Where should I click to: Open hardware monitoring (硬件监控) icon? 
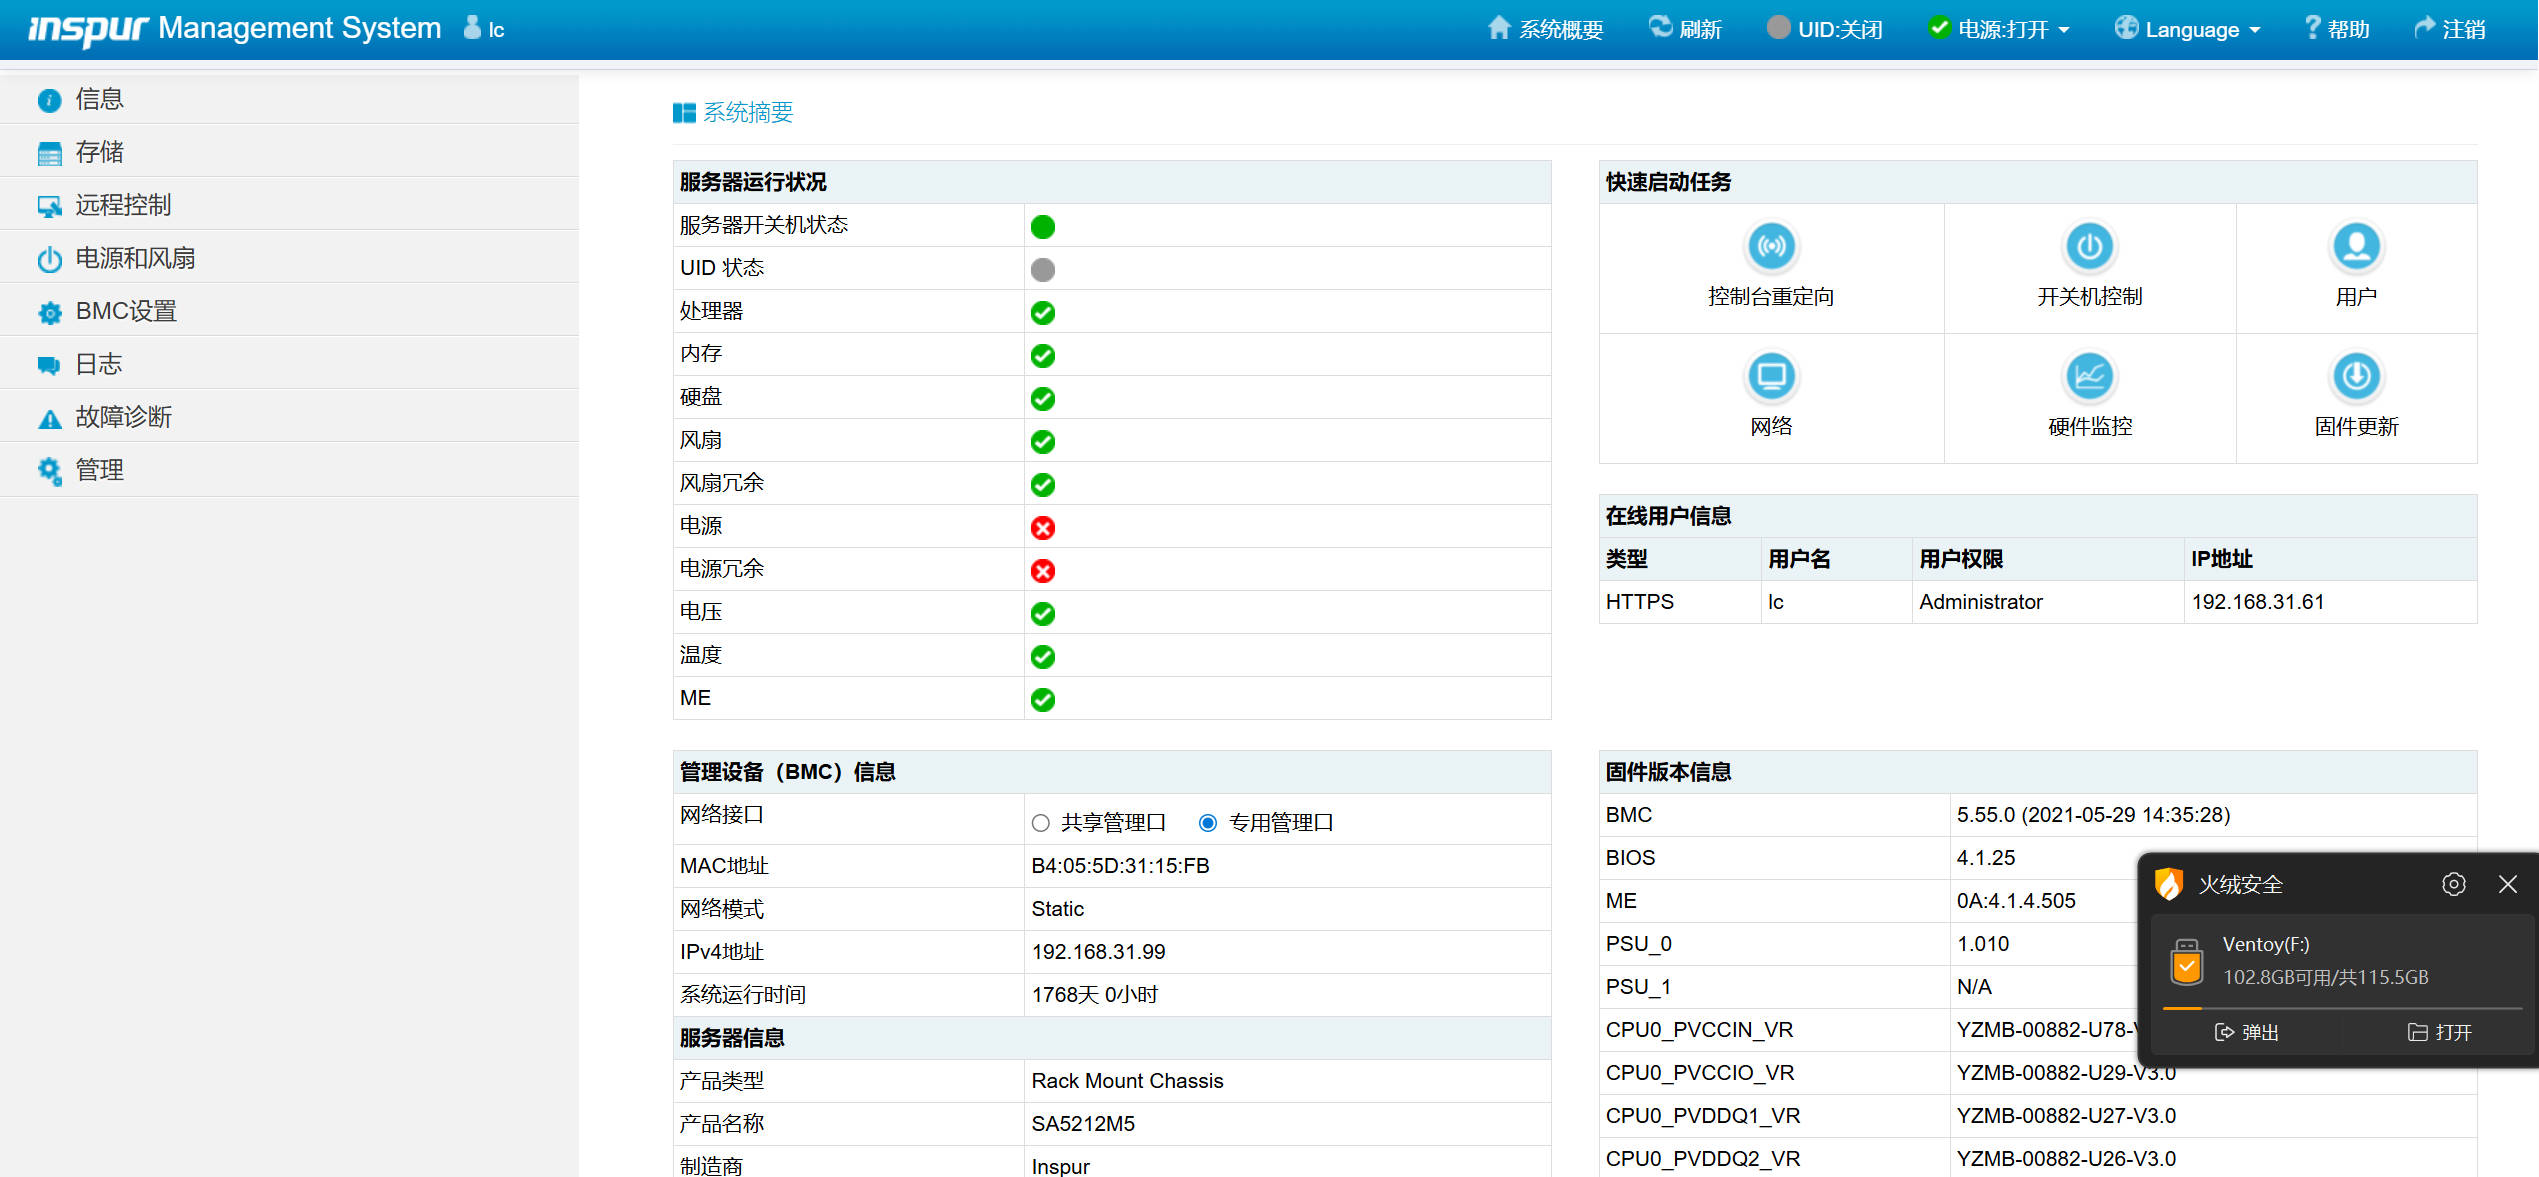[2089, 377]
